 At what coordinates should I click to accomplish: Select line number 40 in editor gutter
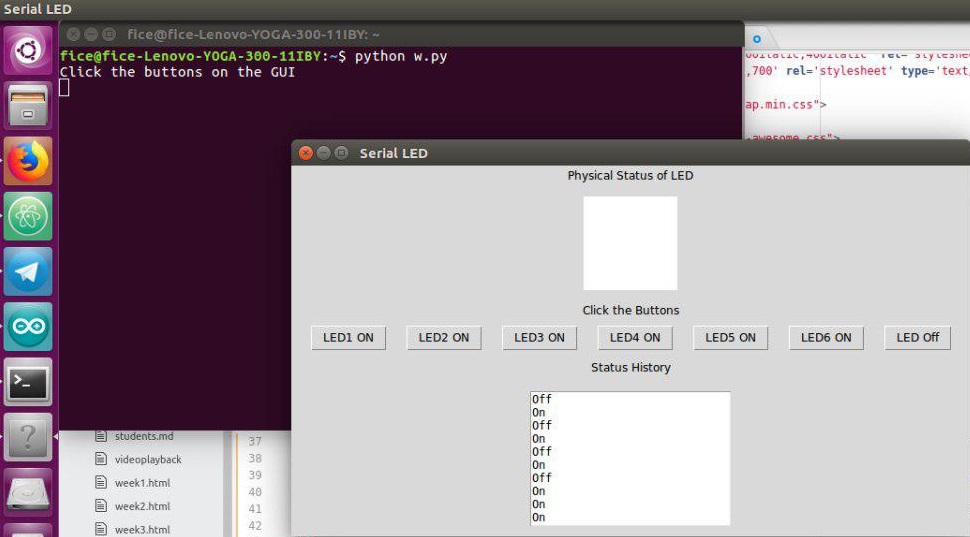[x=255, y=492]
